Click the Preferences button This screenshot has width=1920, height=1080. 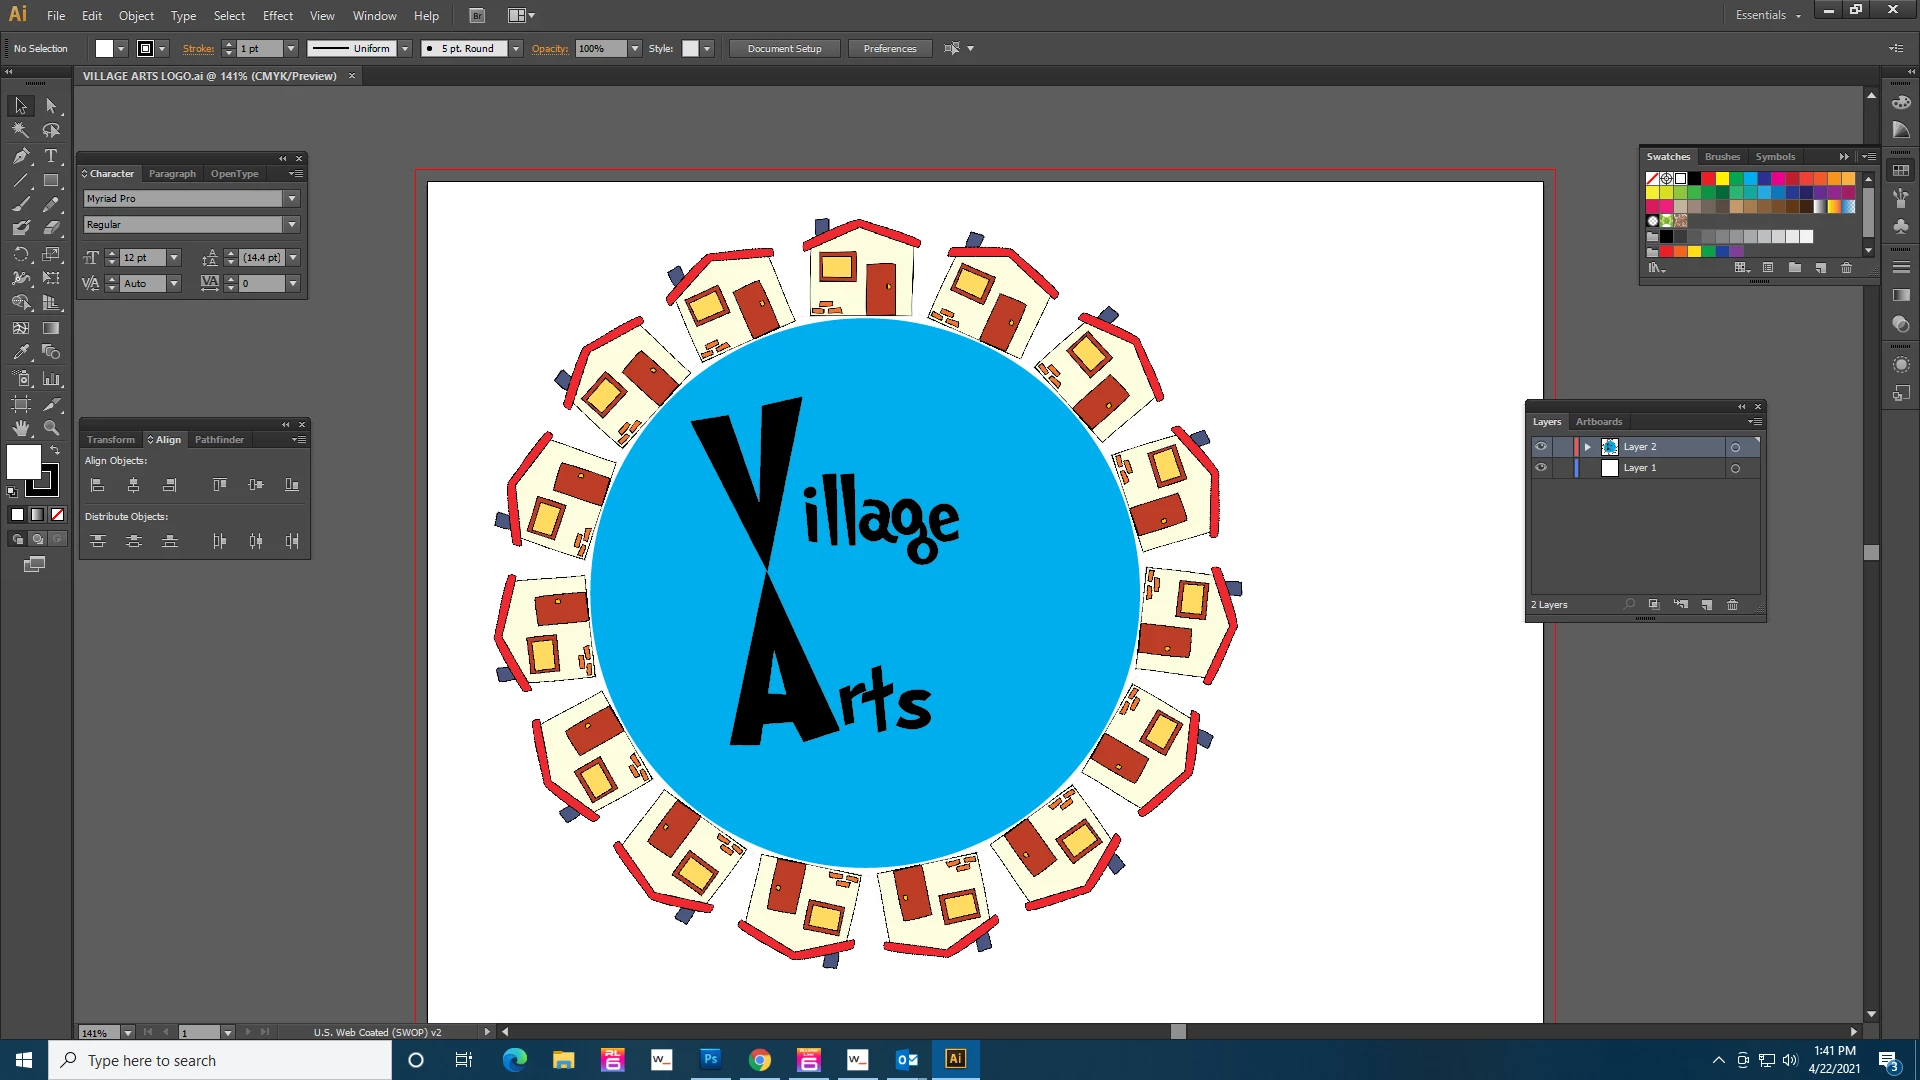coord(889,48)
